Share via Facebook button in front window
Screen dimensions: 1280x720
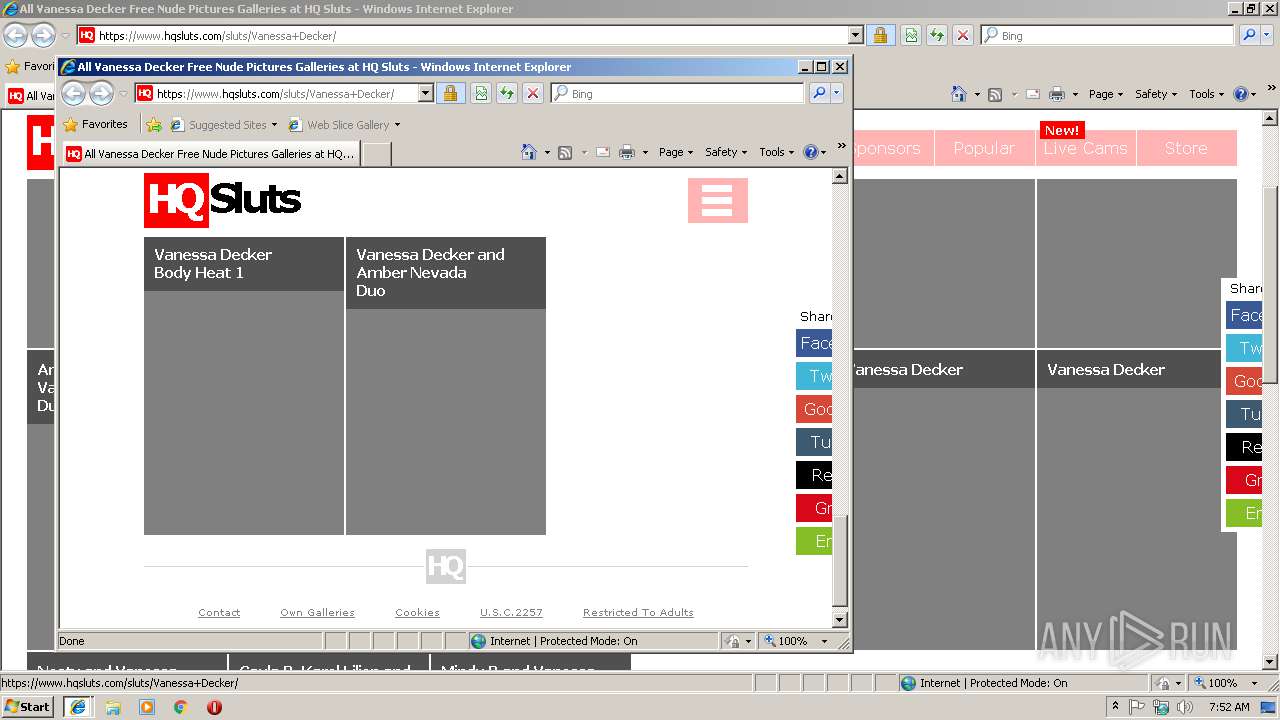click(814, 343)
